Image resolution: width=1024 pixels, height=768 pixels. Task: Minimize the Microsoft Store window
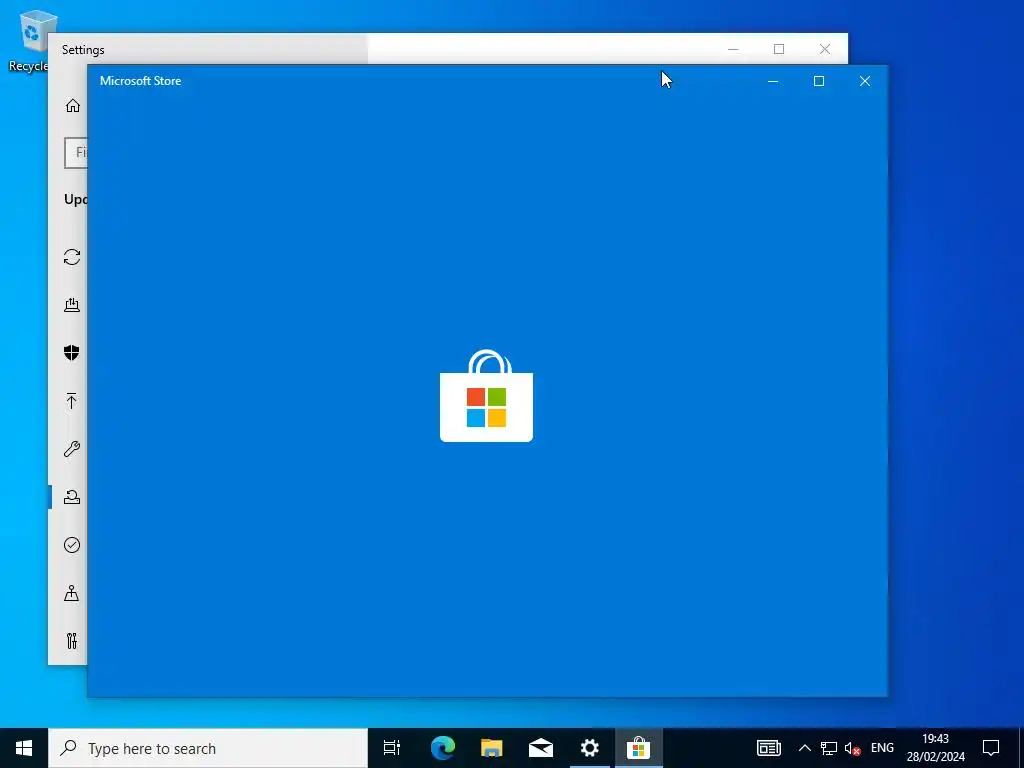[x=773, y=81]
